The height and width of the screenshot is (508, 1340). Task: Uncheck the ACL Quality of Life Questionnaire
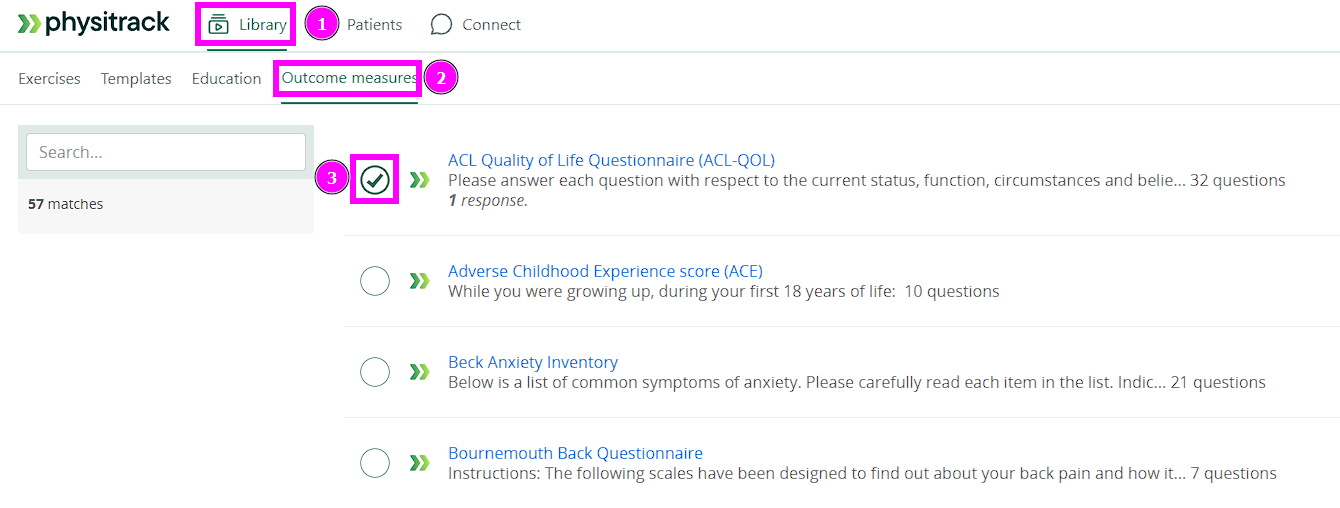pyautogui.click(x=375, y=180)
